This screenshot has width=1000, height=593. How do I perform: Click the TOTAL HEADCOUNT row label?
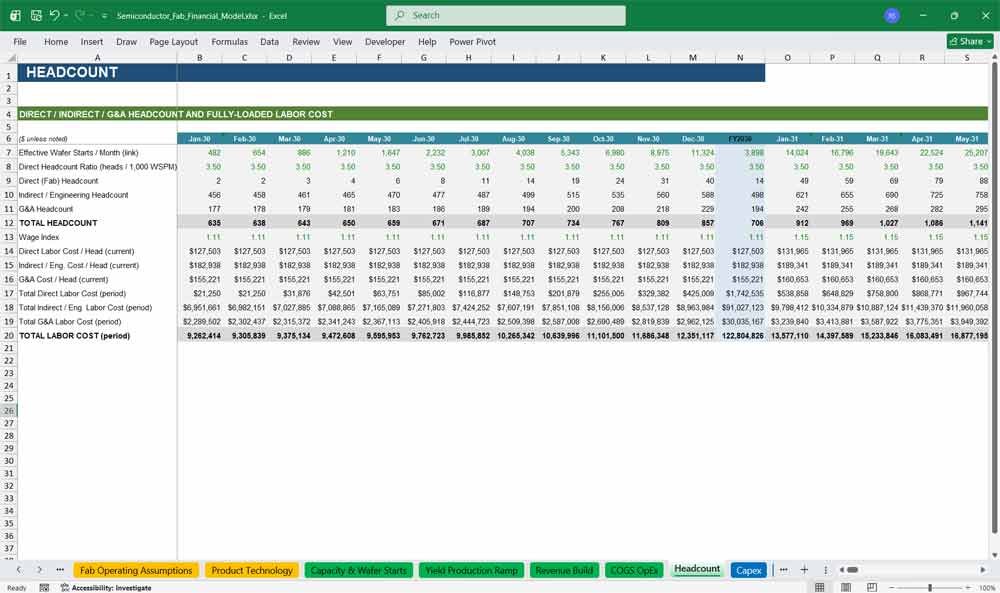tap(58, 223)
